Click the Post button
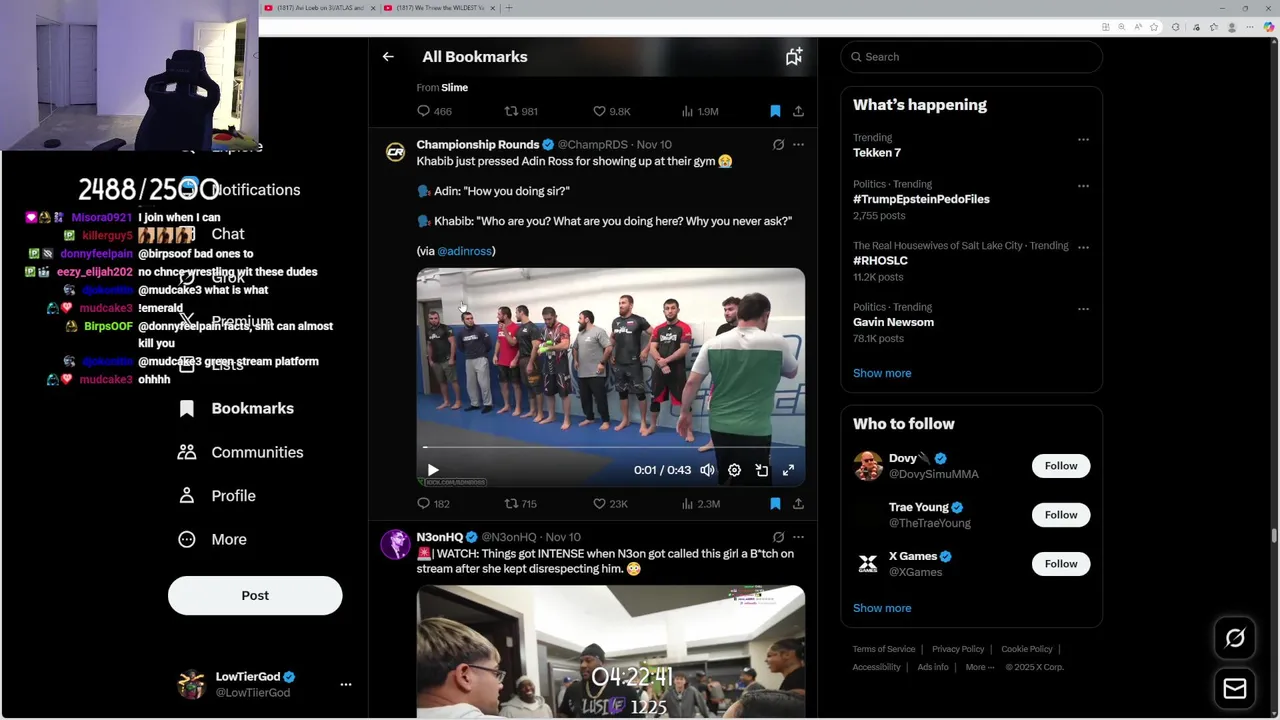 click(255, 595)
